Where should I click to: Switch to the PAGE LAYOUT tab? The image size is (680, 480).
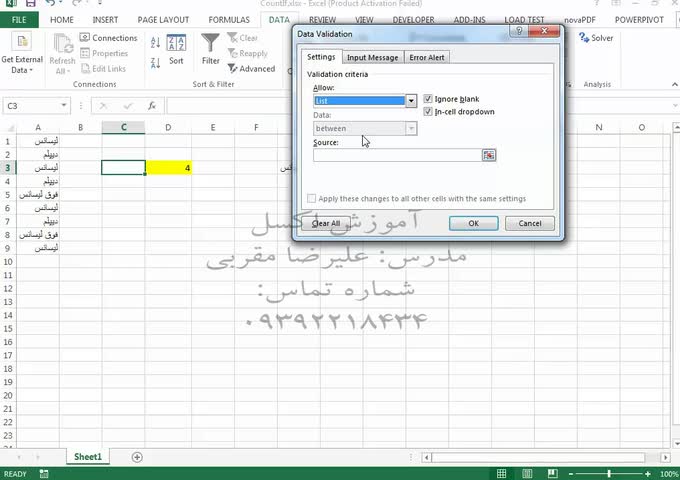(x=163, y=20)
